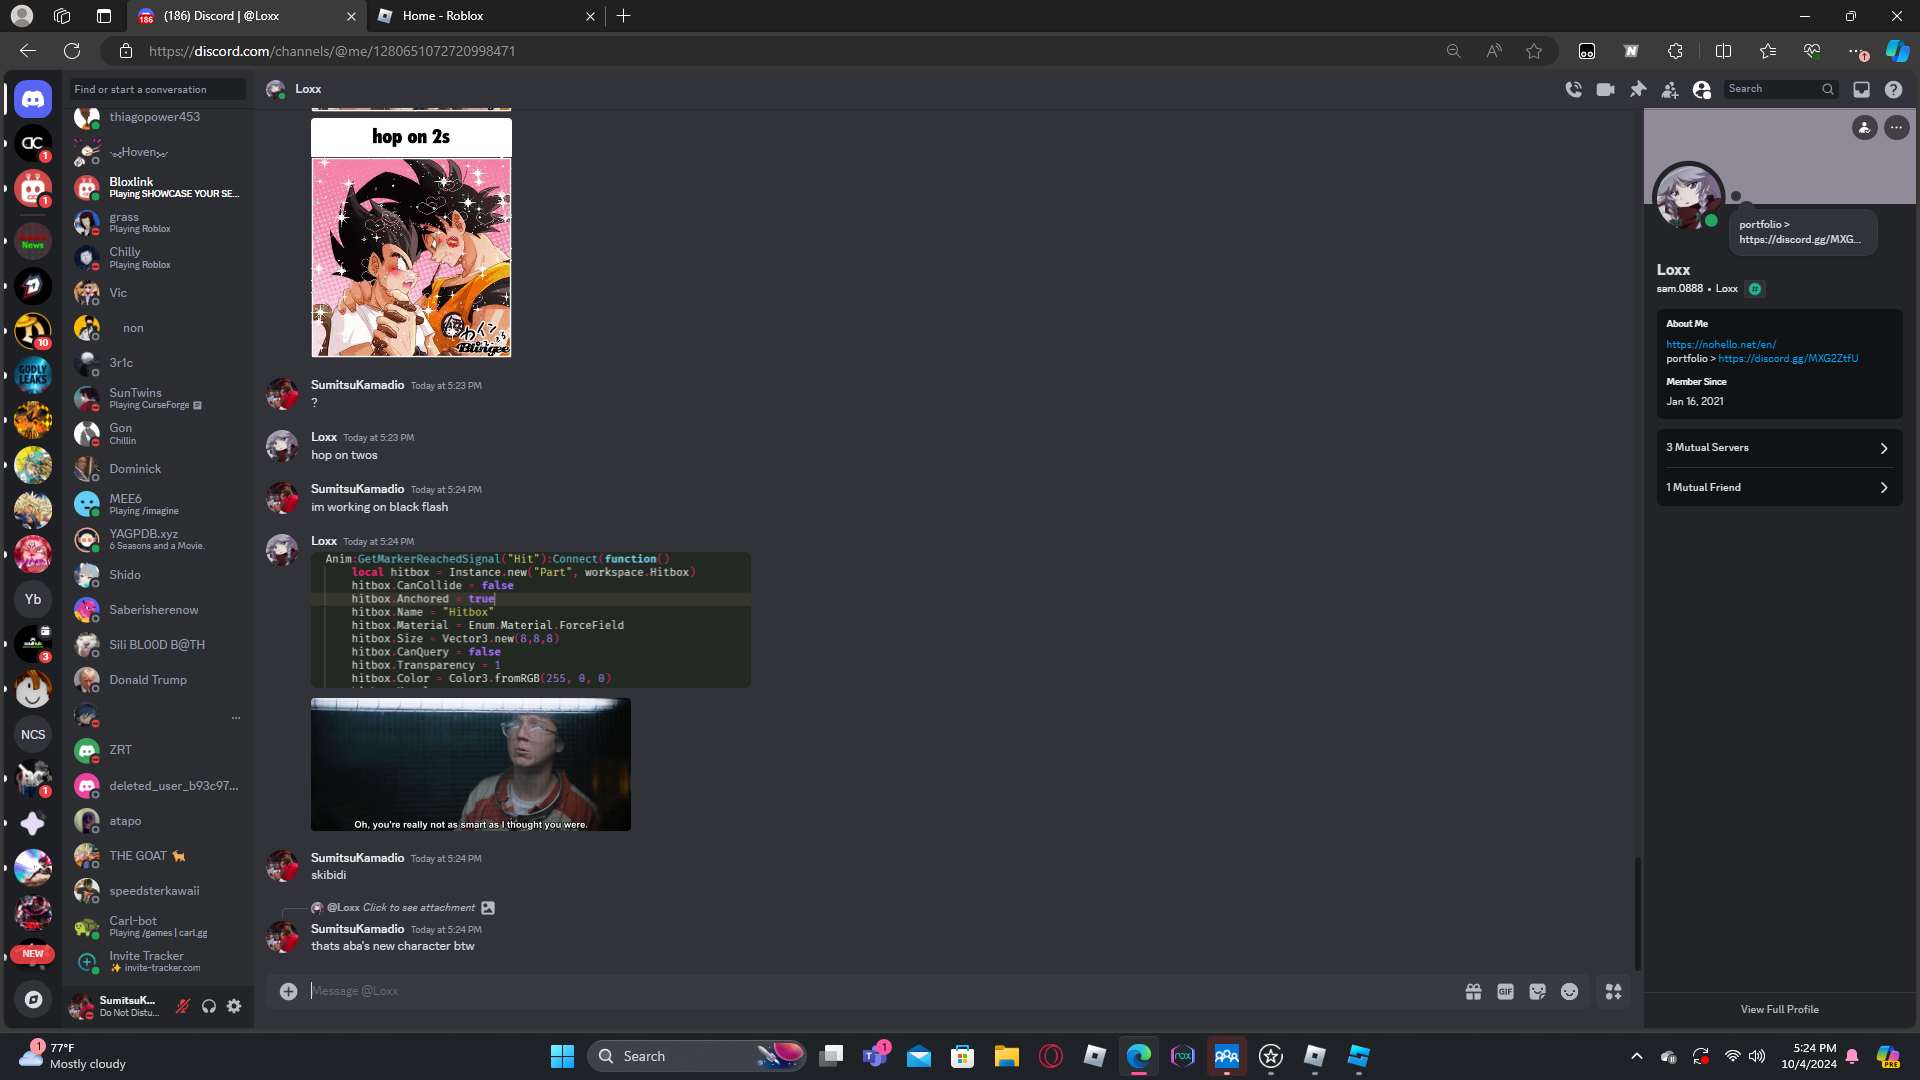The image size is (1920, 1080).
Task: Expand 3 Mutual Servers
Action: coord(1779,448)
